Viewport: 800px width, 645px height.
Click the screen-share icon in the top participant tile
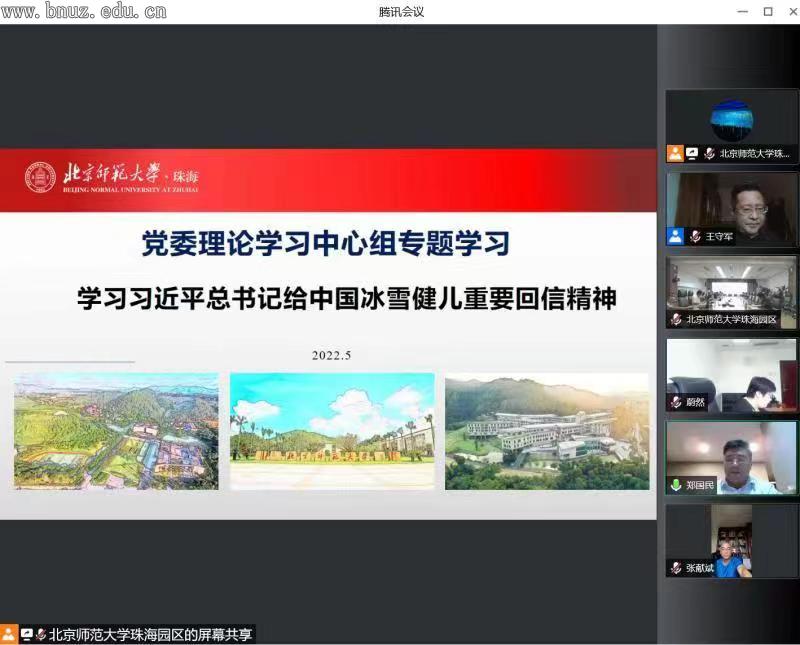[692, 154]
